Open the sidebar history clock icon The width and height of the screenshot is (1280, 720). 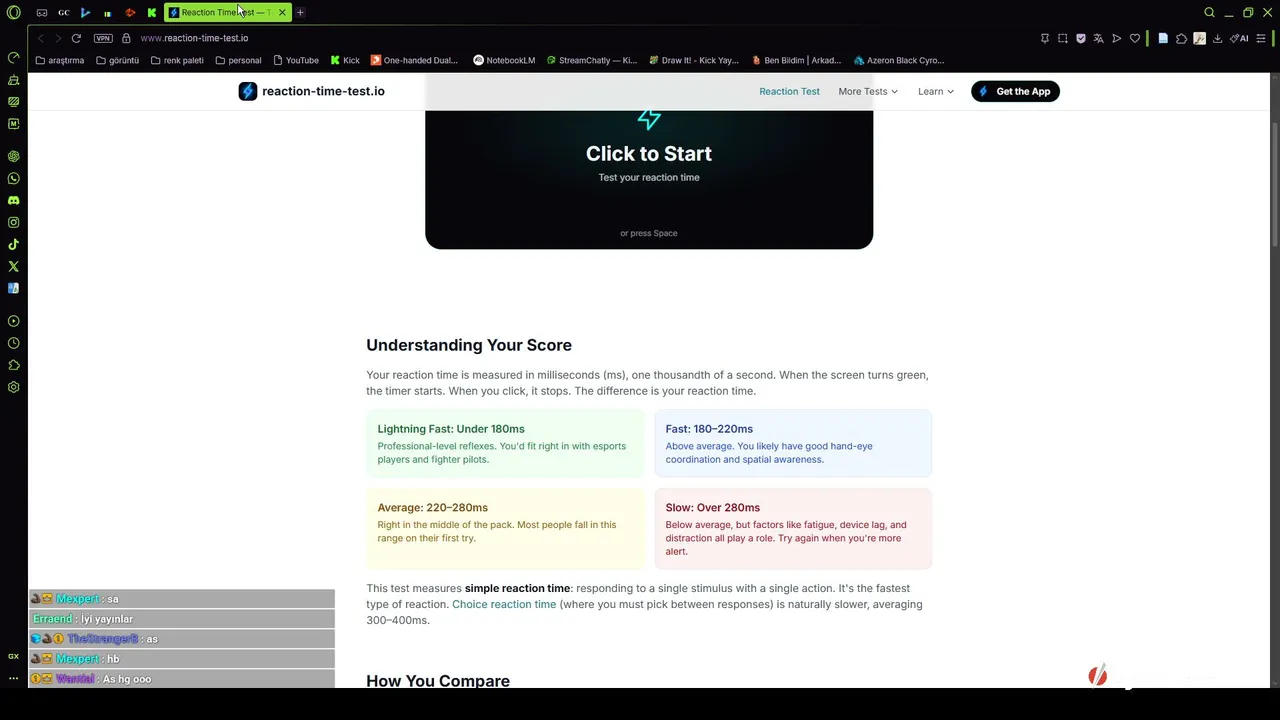[x=13, y=343]
